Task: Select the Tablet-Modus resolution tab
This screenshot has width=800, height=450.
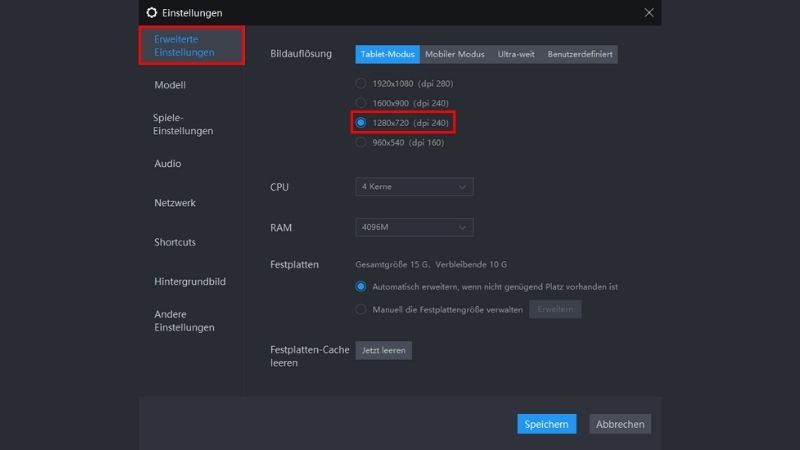Action: point(387,54)
